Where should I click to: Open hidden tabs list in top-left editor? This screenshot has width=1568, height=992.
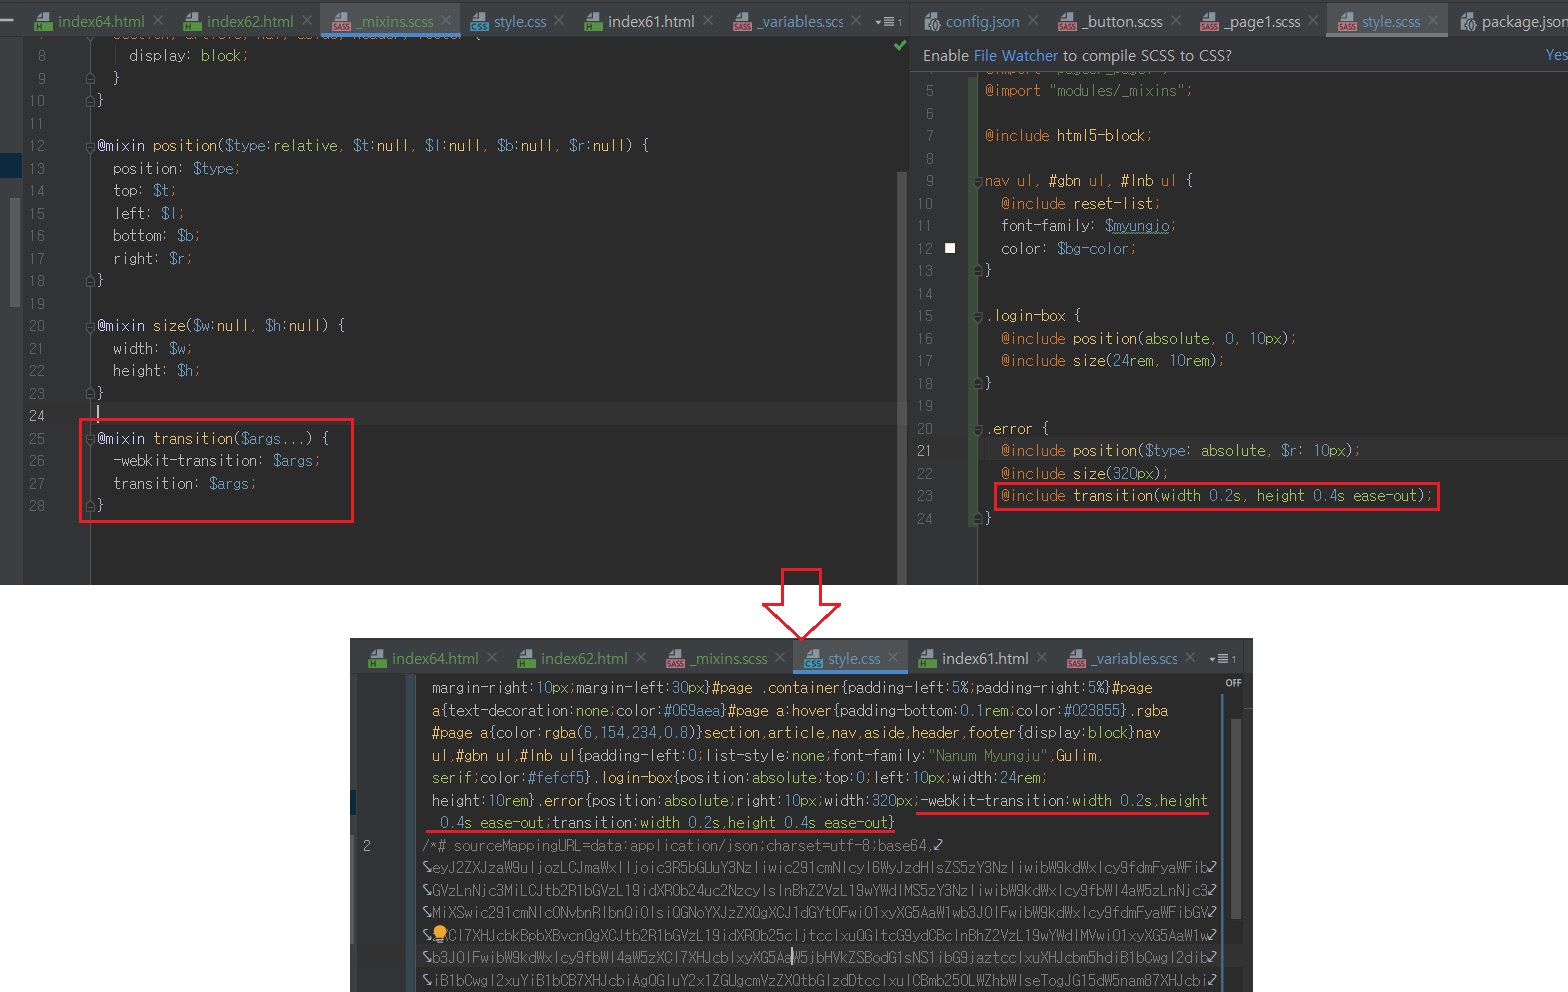pyautogui.click(x=887, y=21)
